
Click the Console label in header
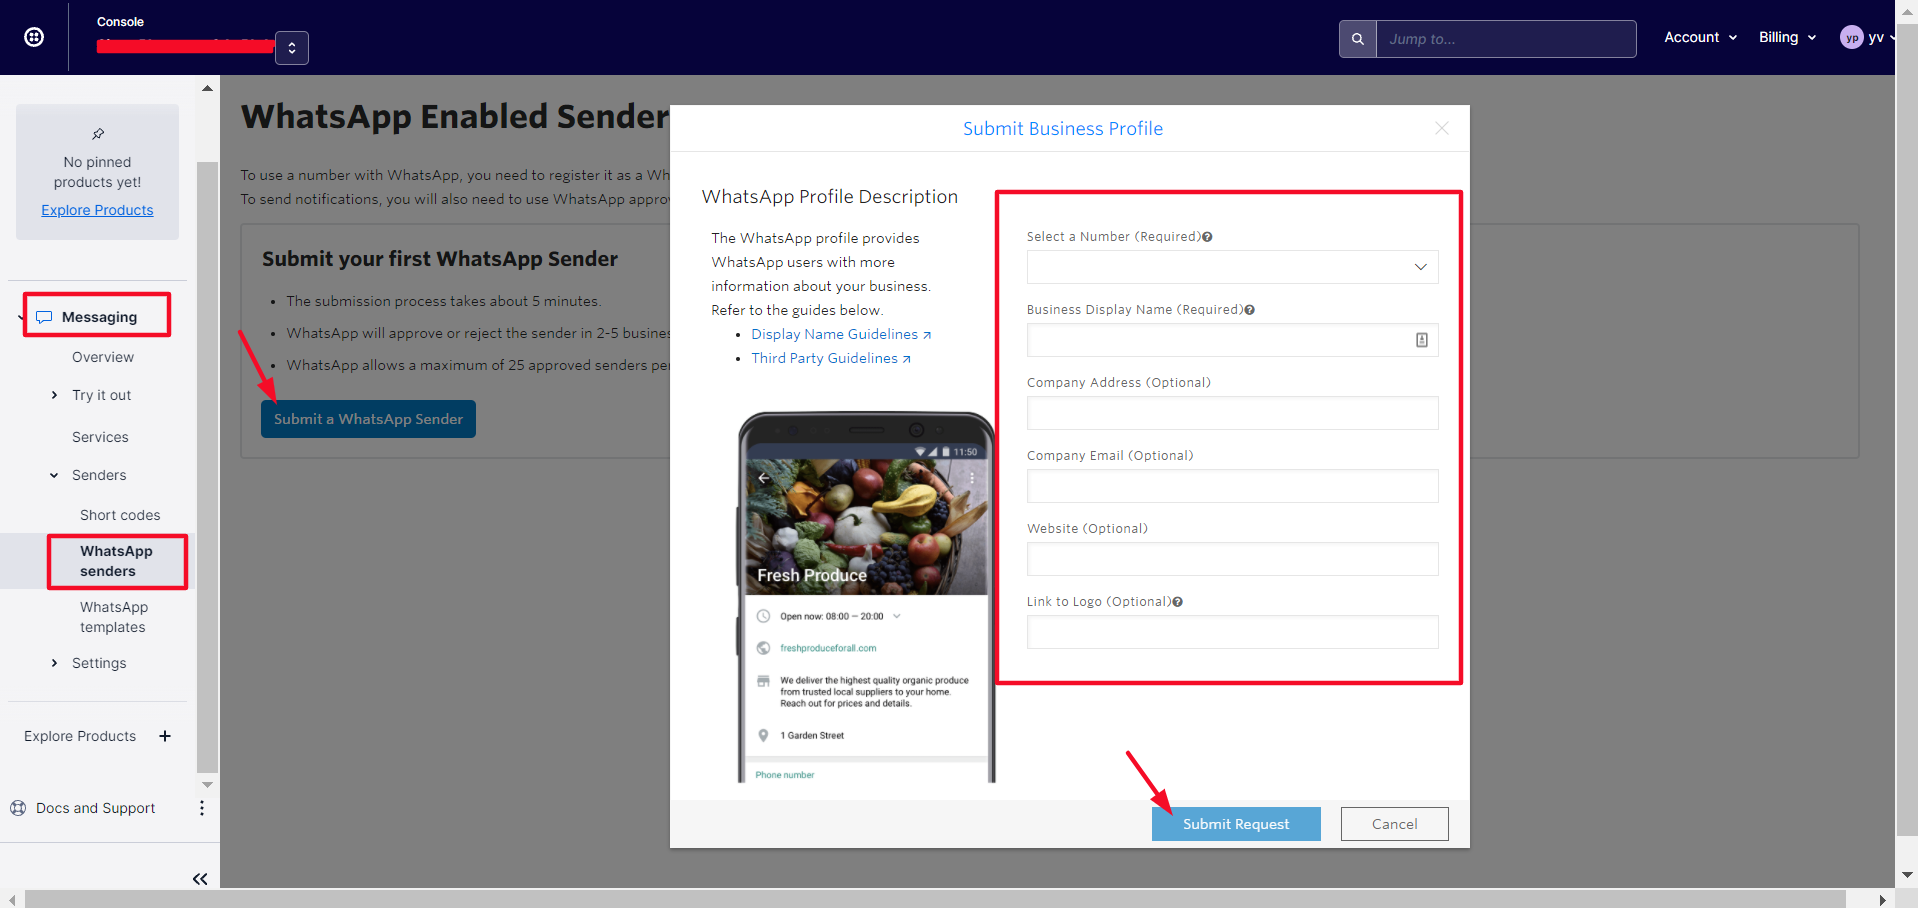click(120, 22)
